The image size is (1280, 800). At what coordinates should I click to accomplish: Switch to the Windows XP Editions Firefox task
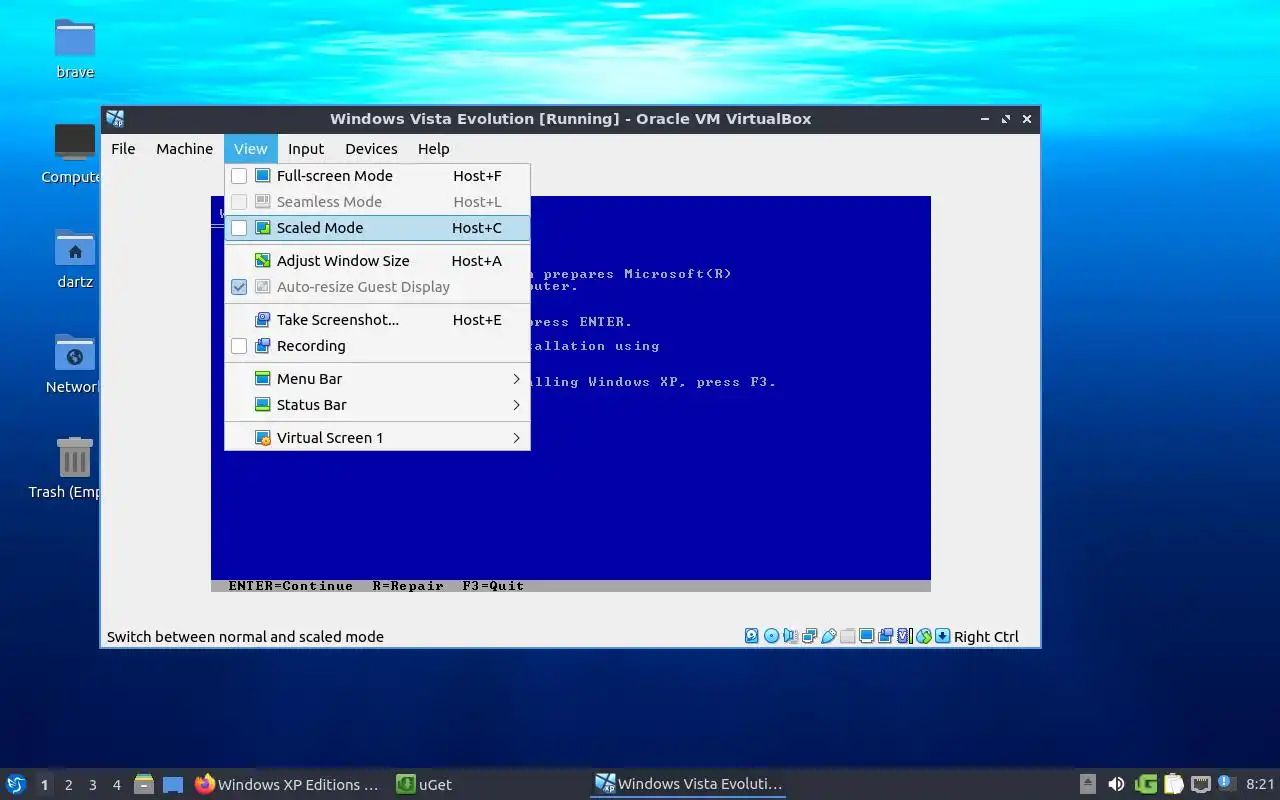coord(287,784)
